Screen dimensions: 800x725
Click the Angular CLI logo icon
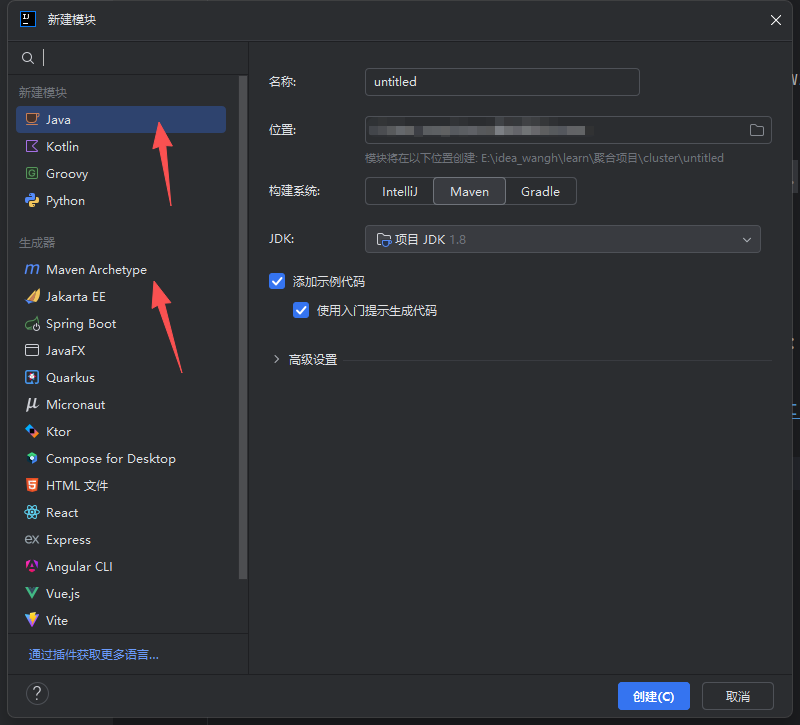32,566
